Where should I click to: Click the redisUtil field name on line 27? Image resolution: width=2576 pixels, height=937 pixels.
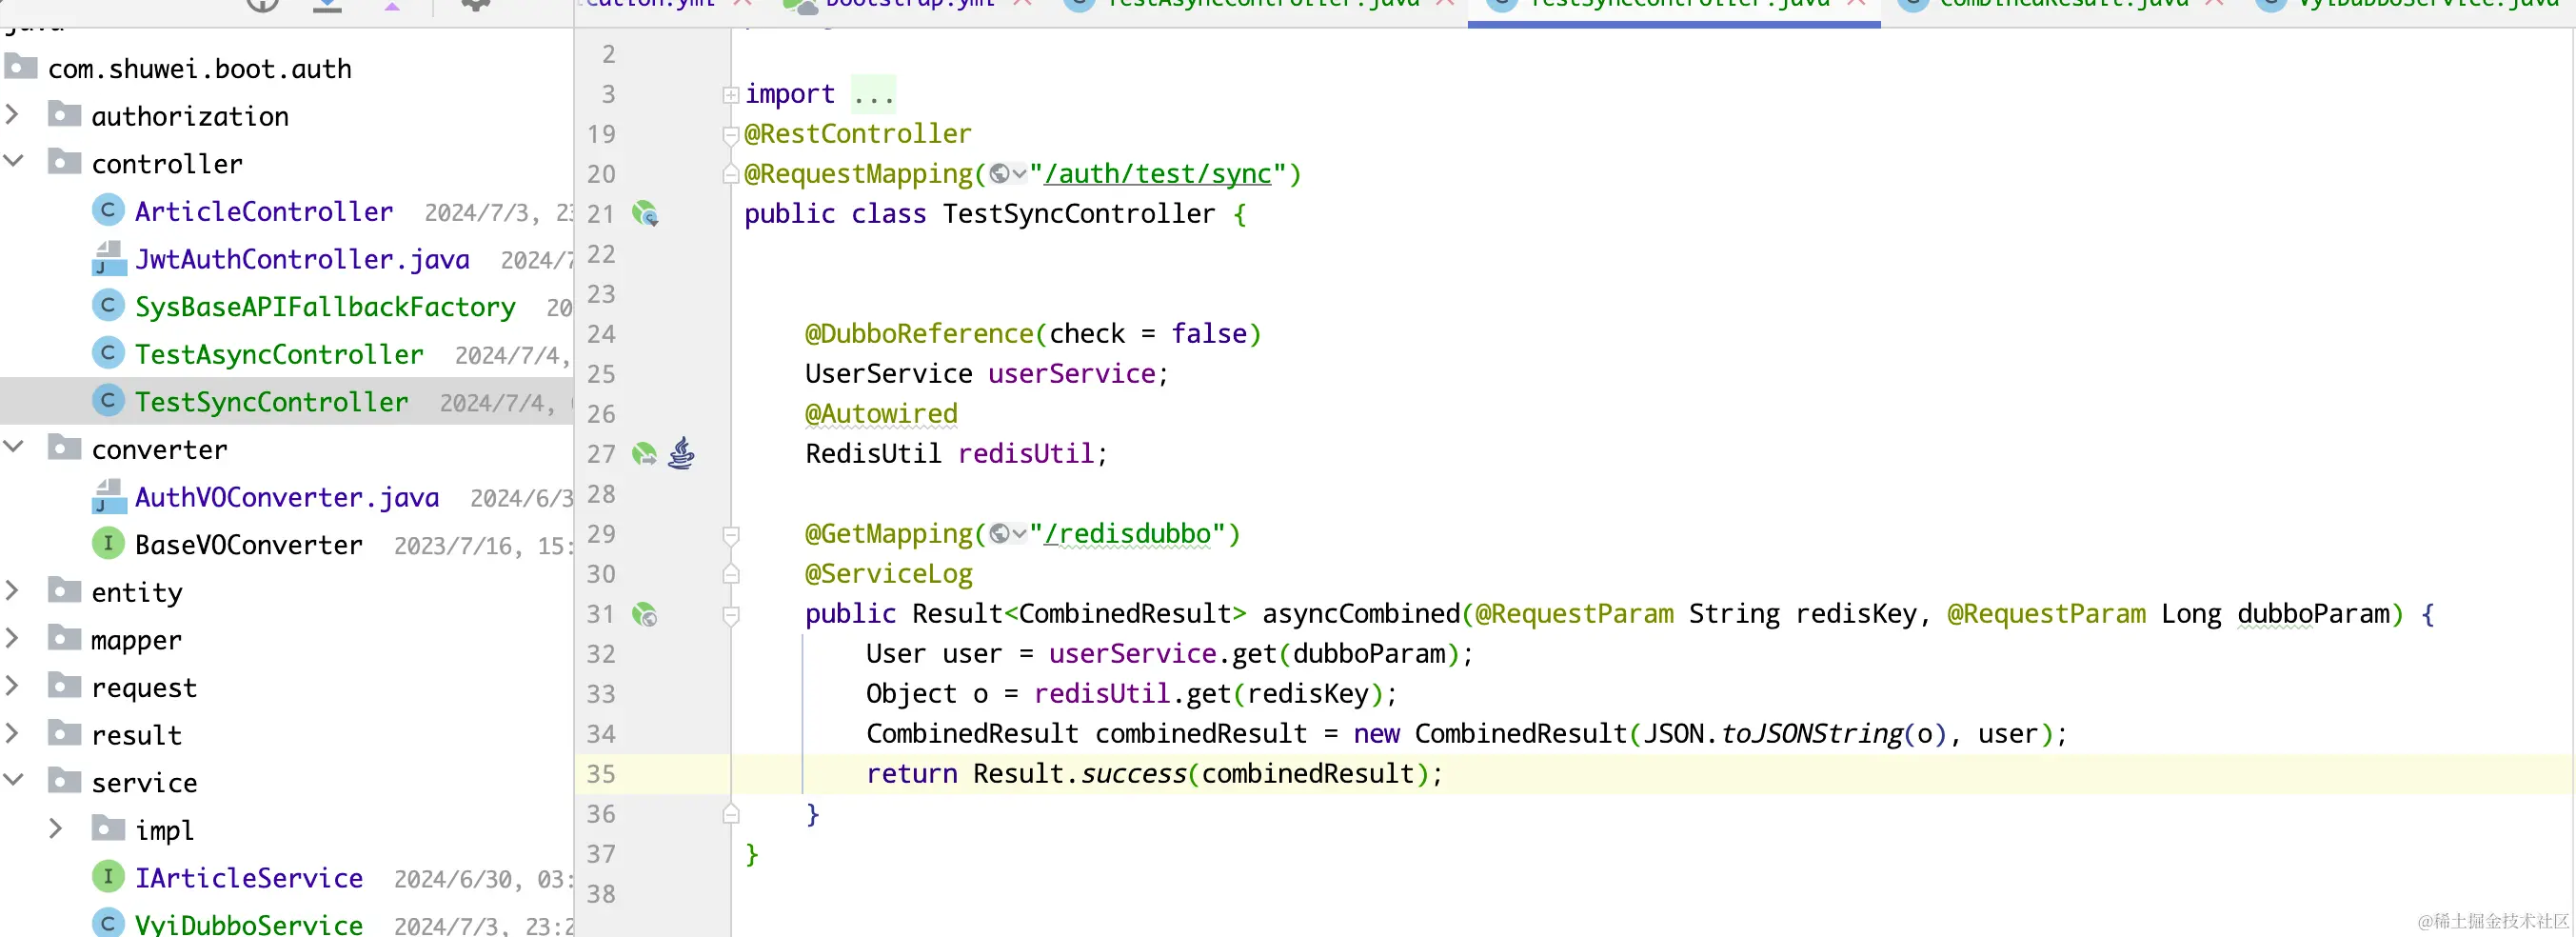pyautogui.click(x=1026, y=454)
